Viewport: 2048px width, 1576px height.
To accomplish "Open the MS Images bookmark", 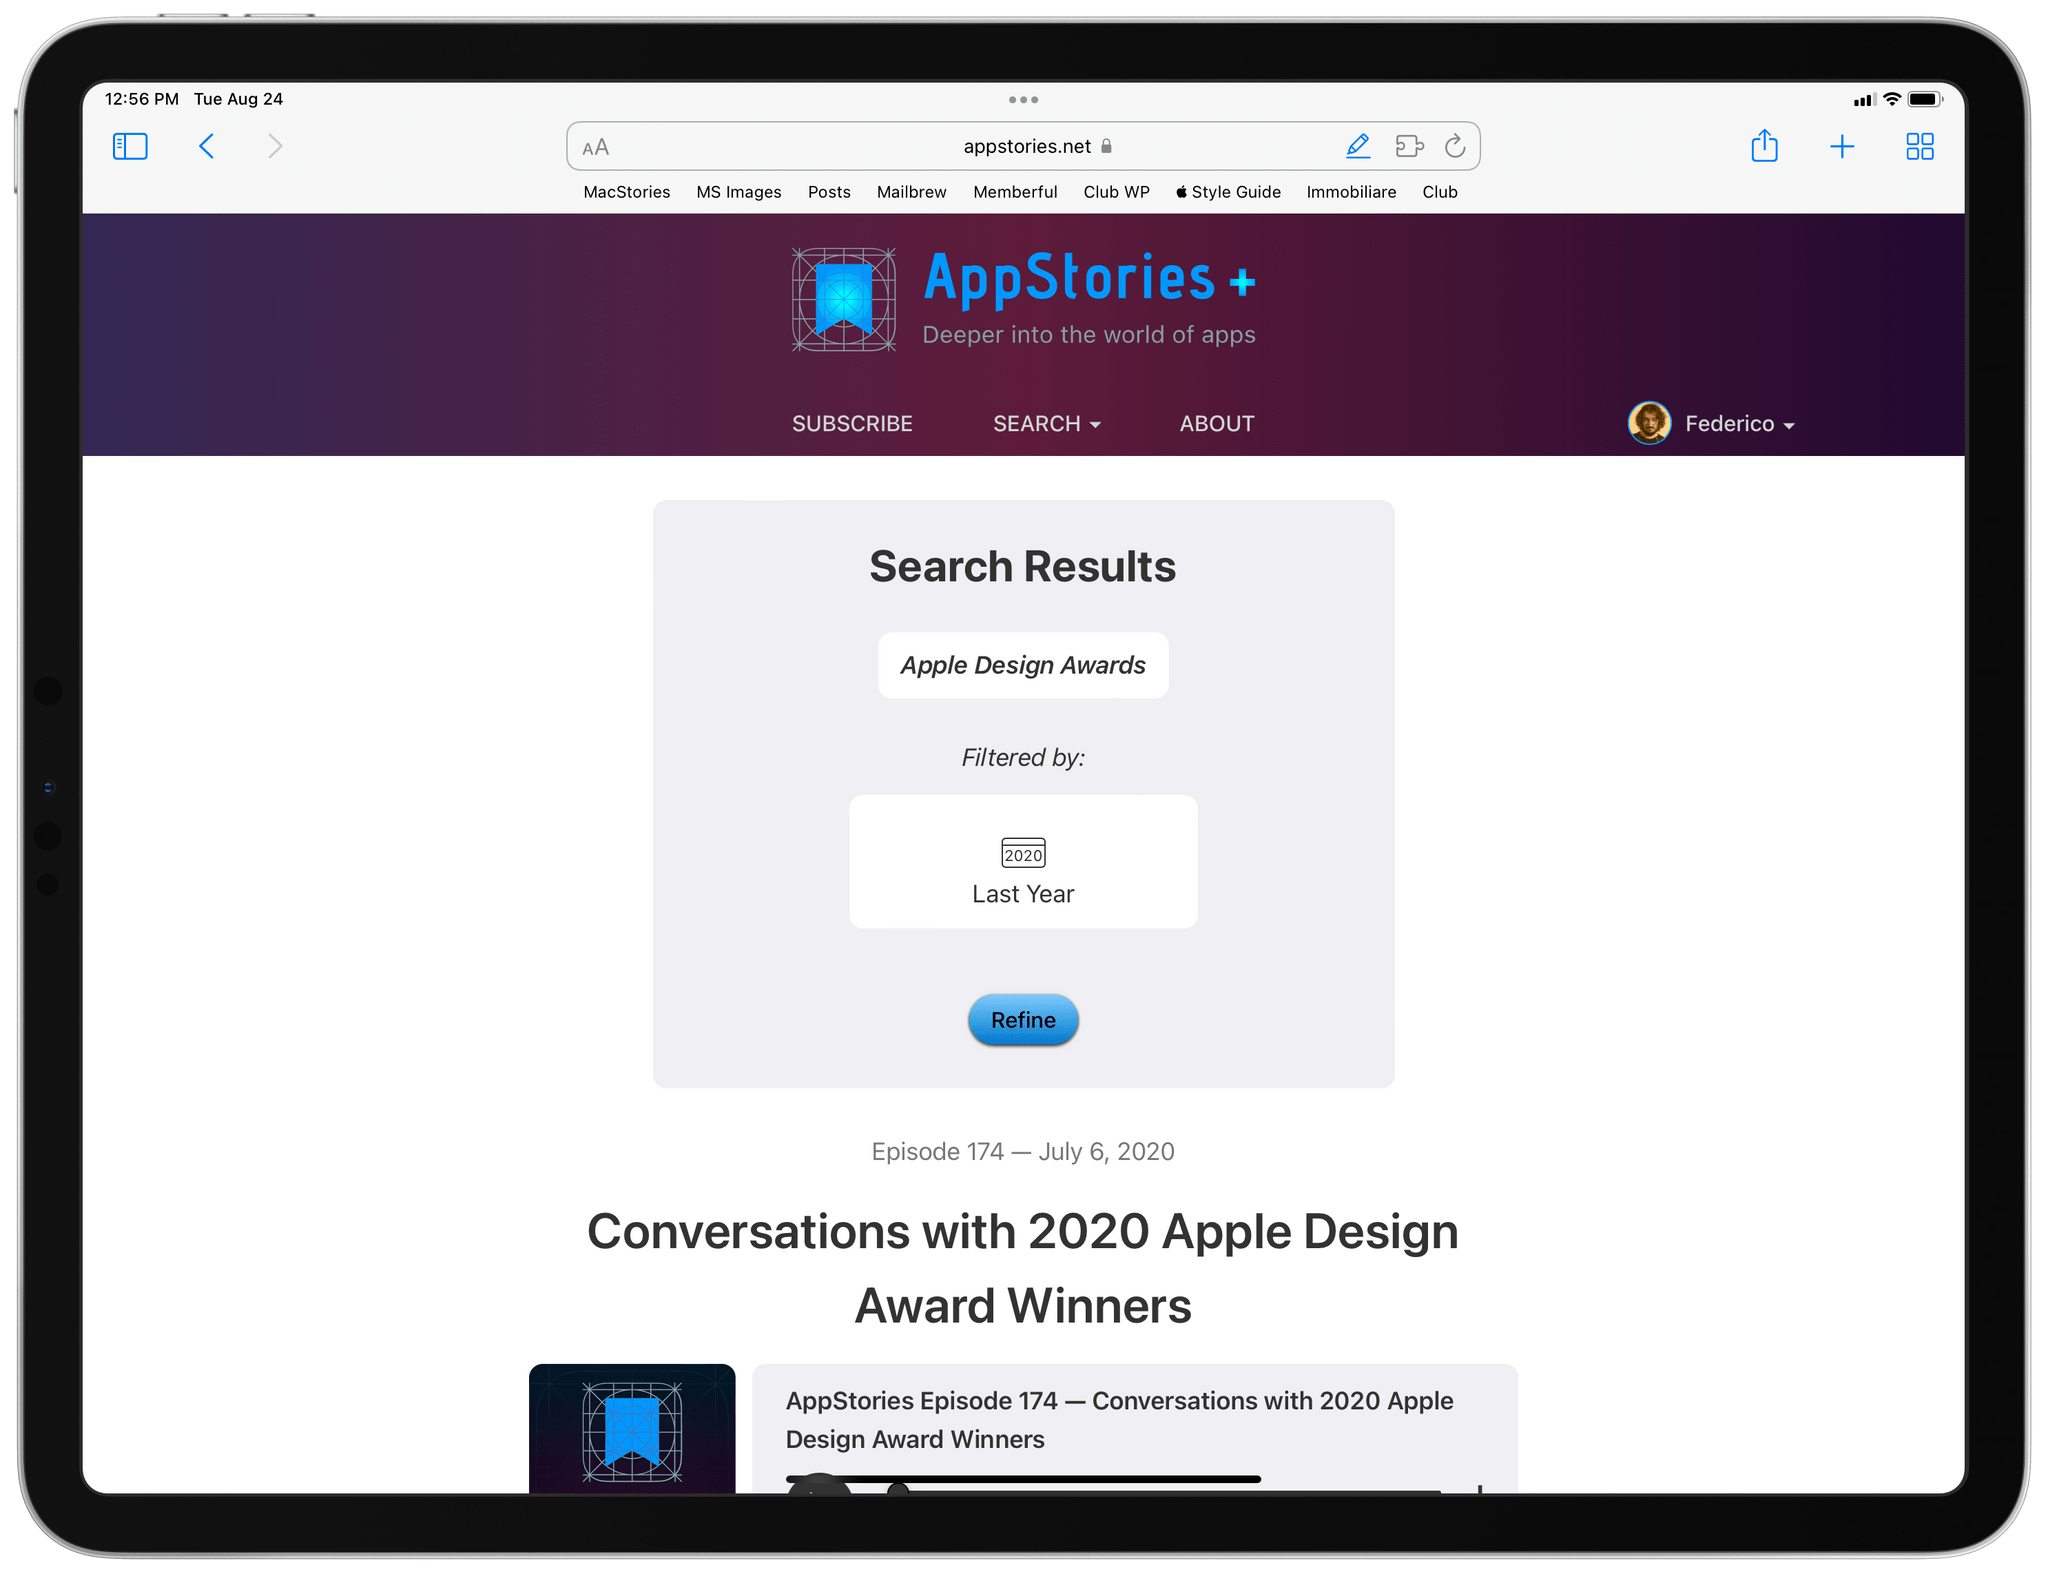I will click(x=739, y=192).
